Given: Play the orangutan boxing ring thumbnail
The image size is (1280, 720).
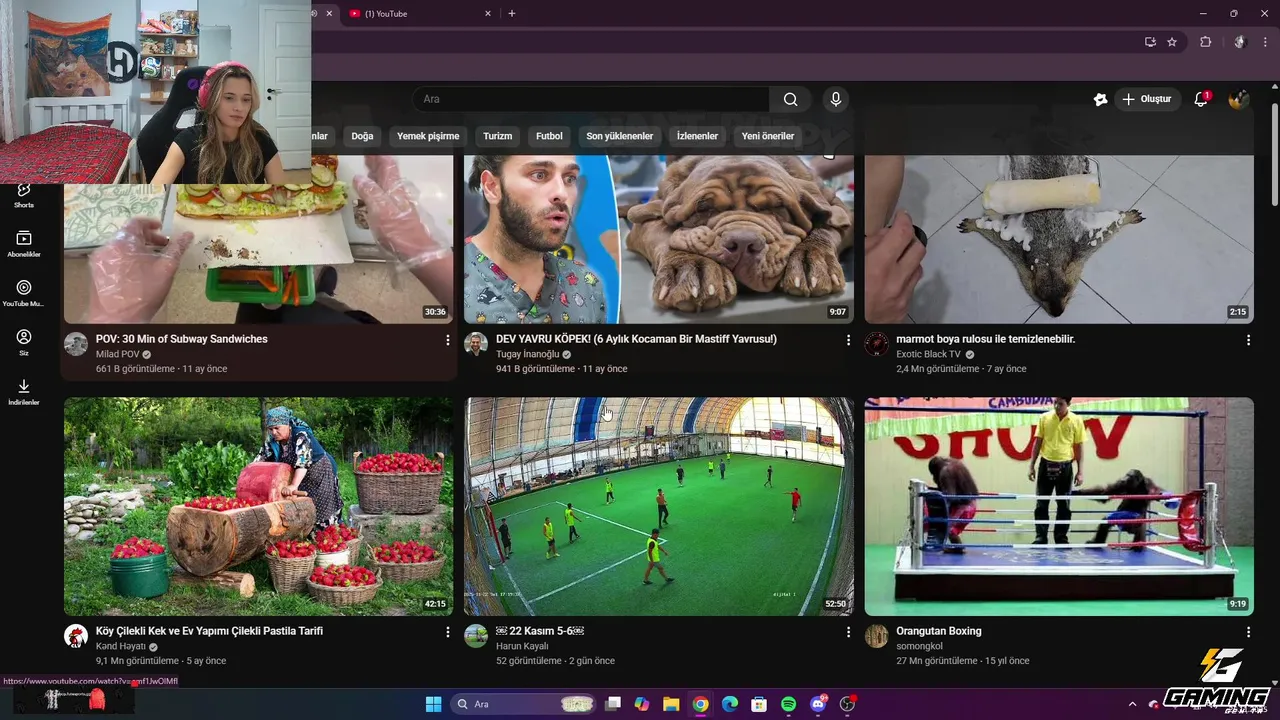Looking at the screenshot, I should (1059, 506).
